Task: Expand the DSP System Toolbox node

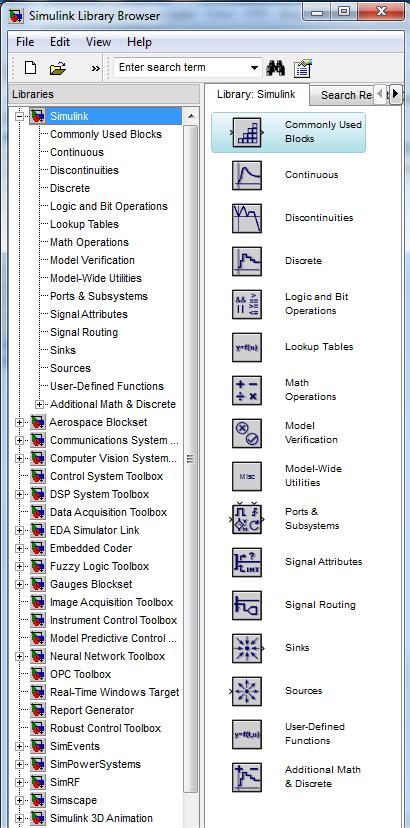Action: pos(20,494)
